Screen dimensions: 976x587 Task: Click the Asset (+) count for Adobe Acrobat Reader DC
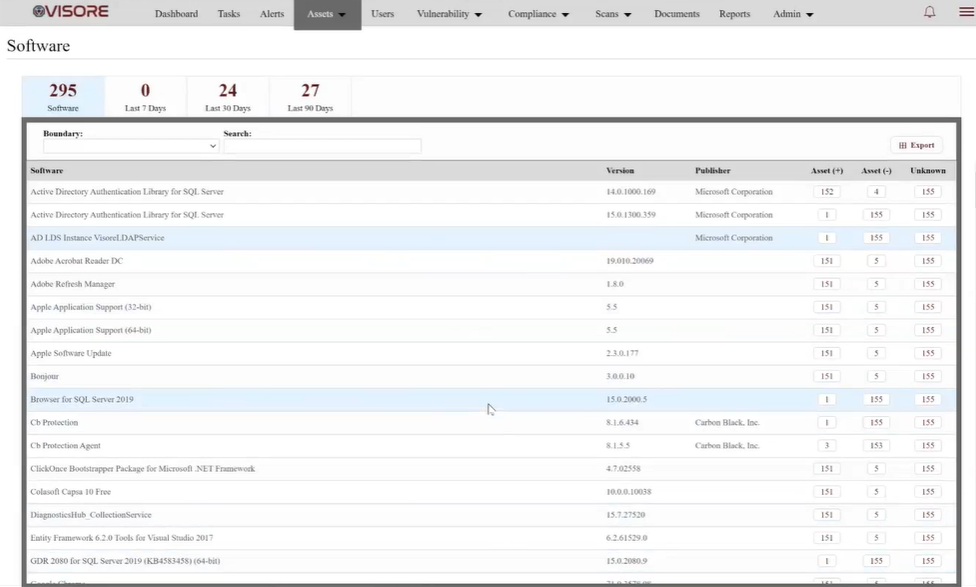click(827, 261)
